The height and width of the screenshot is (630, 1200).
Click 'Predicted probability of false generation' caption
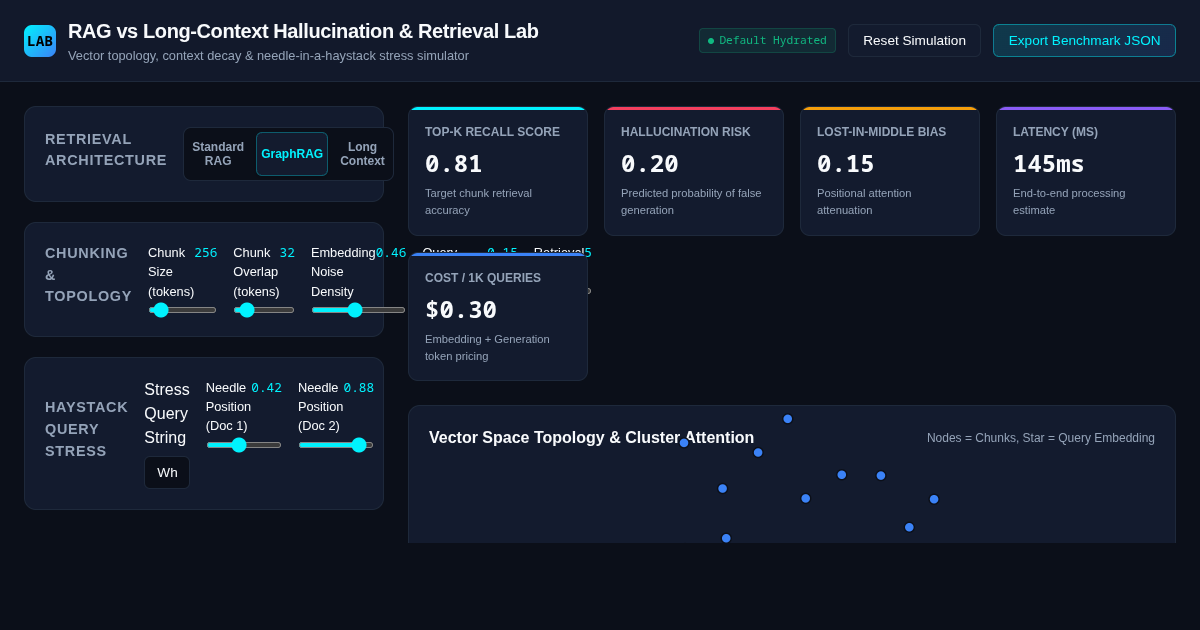(691, 201)
